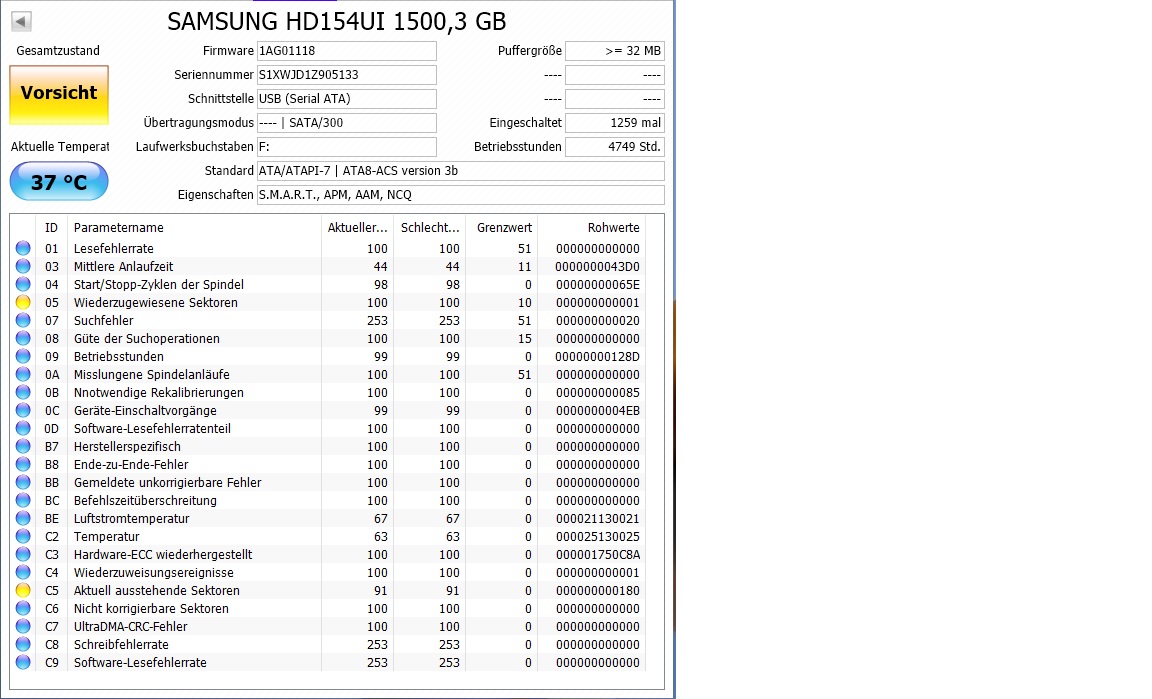This screenshot has height=699, width=1152.
Task: Click the ID column header
Action: tap(51, 228)
